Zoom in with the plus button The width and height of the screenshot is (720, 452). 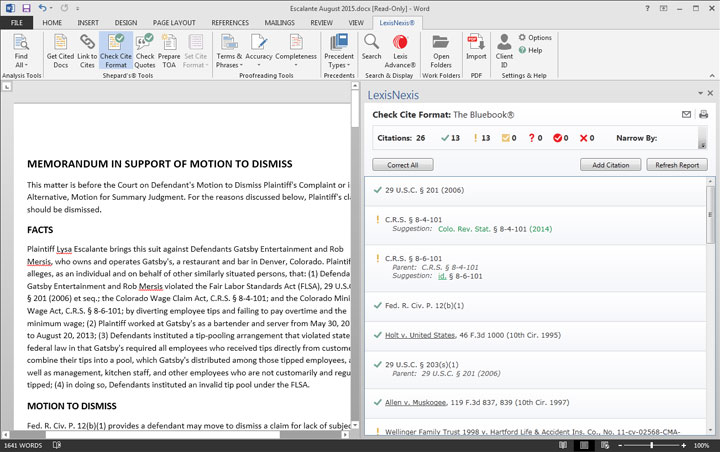(683, 445)
